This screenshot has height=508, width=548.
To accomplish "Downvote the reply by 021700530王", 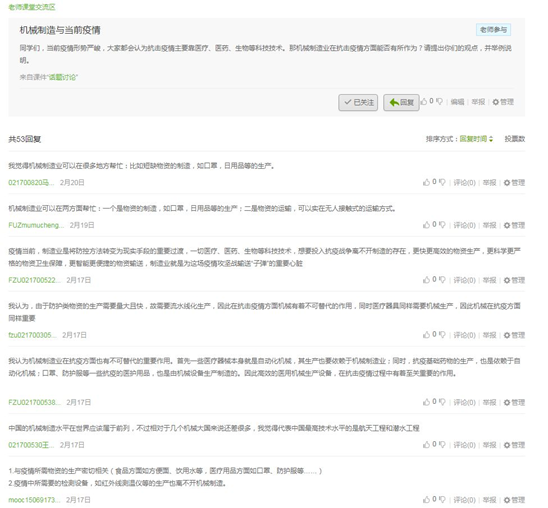I will (442, 444).
